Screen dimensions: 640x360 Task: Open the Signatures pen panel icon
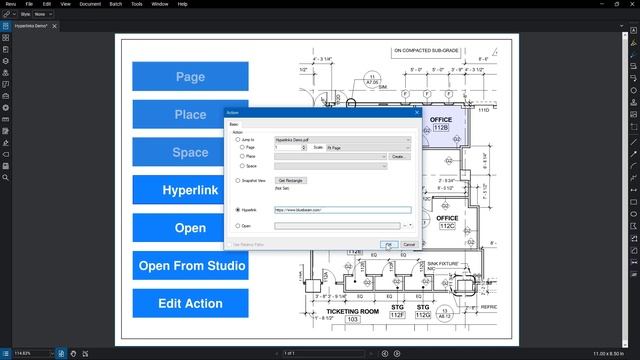pyautogui.click(x=6, y=143)
